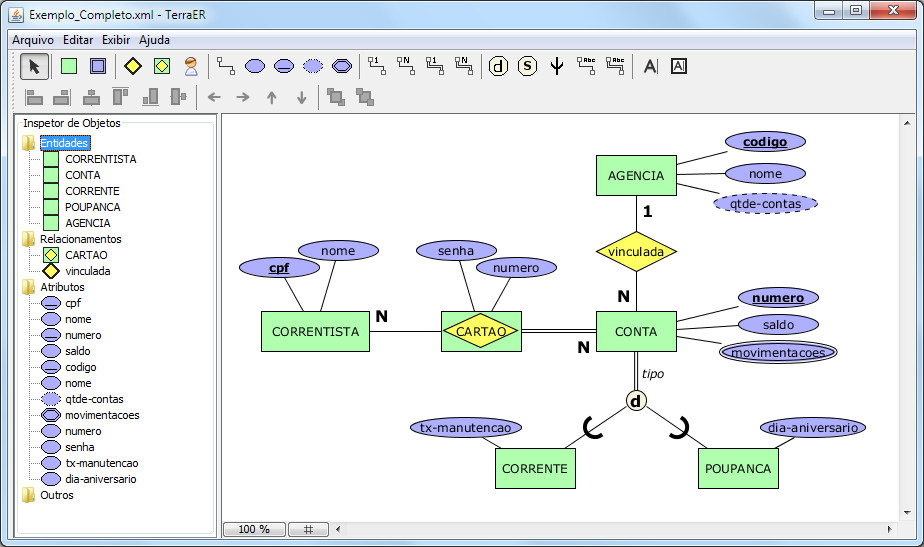Open the Arquivo menu
This screenshot has width=924, height=547.
click(x=33, y=40)
